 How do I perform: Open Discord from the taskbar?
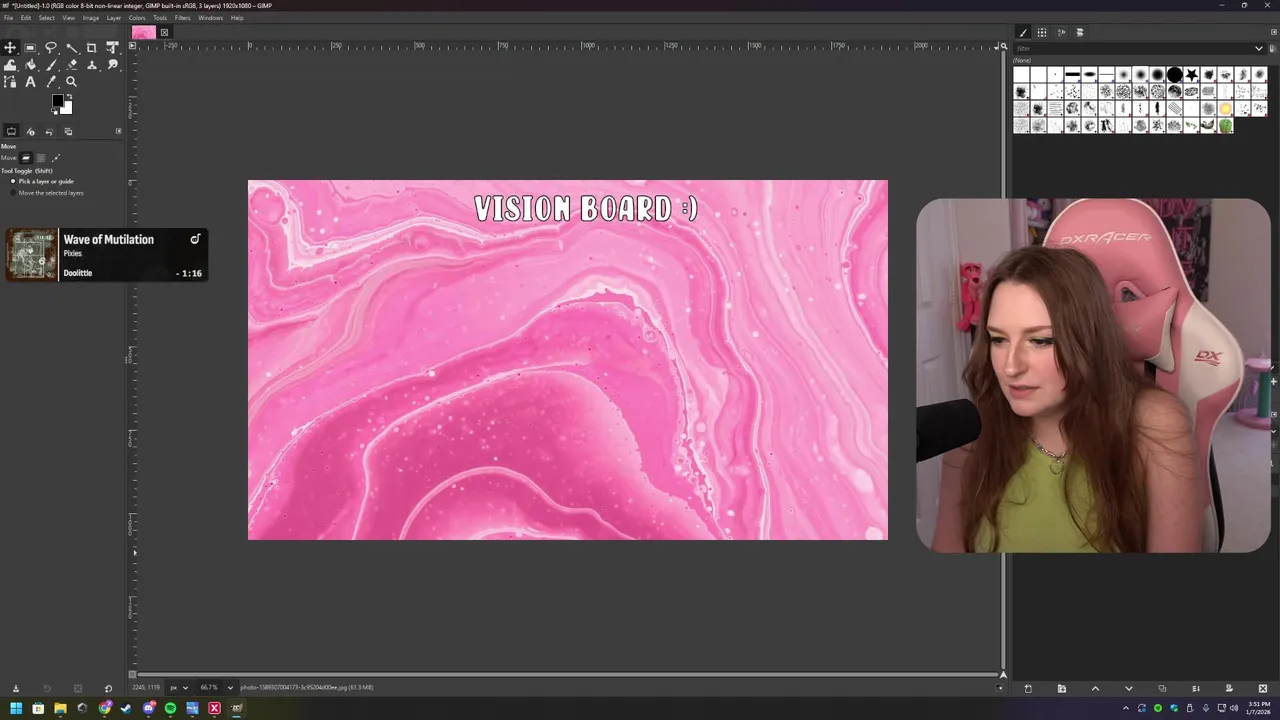pyautogui.click(x=148, y=708)
